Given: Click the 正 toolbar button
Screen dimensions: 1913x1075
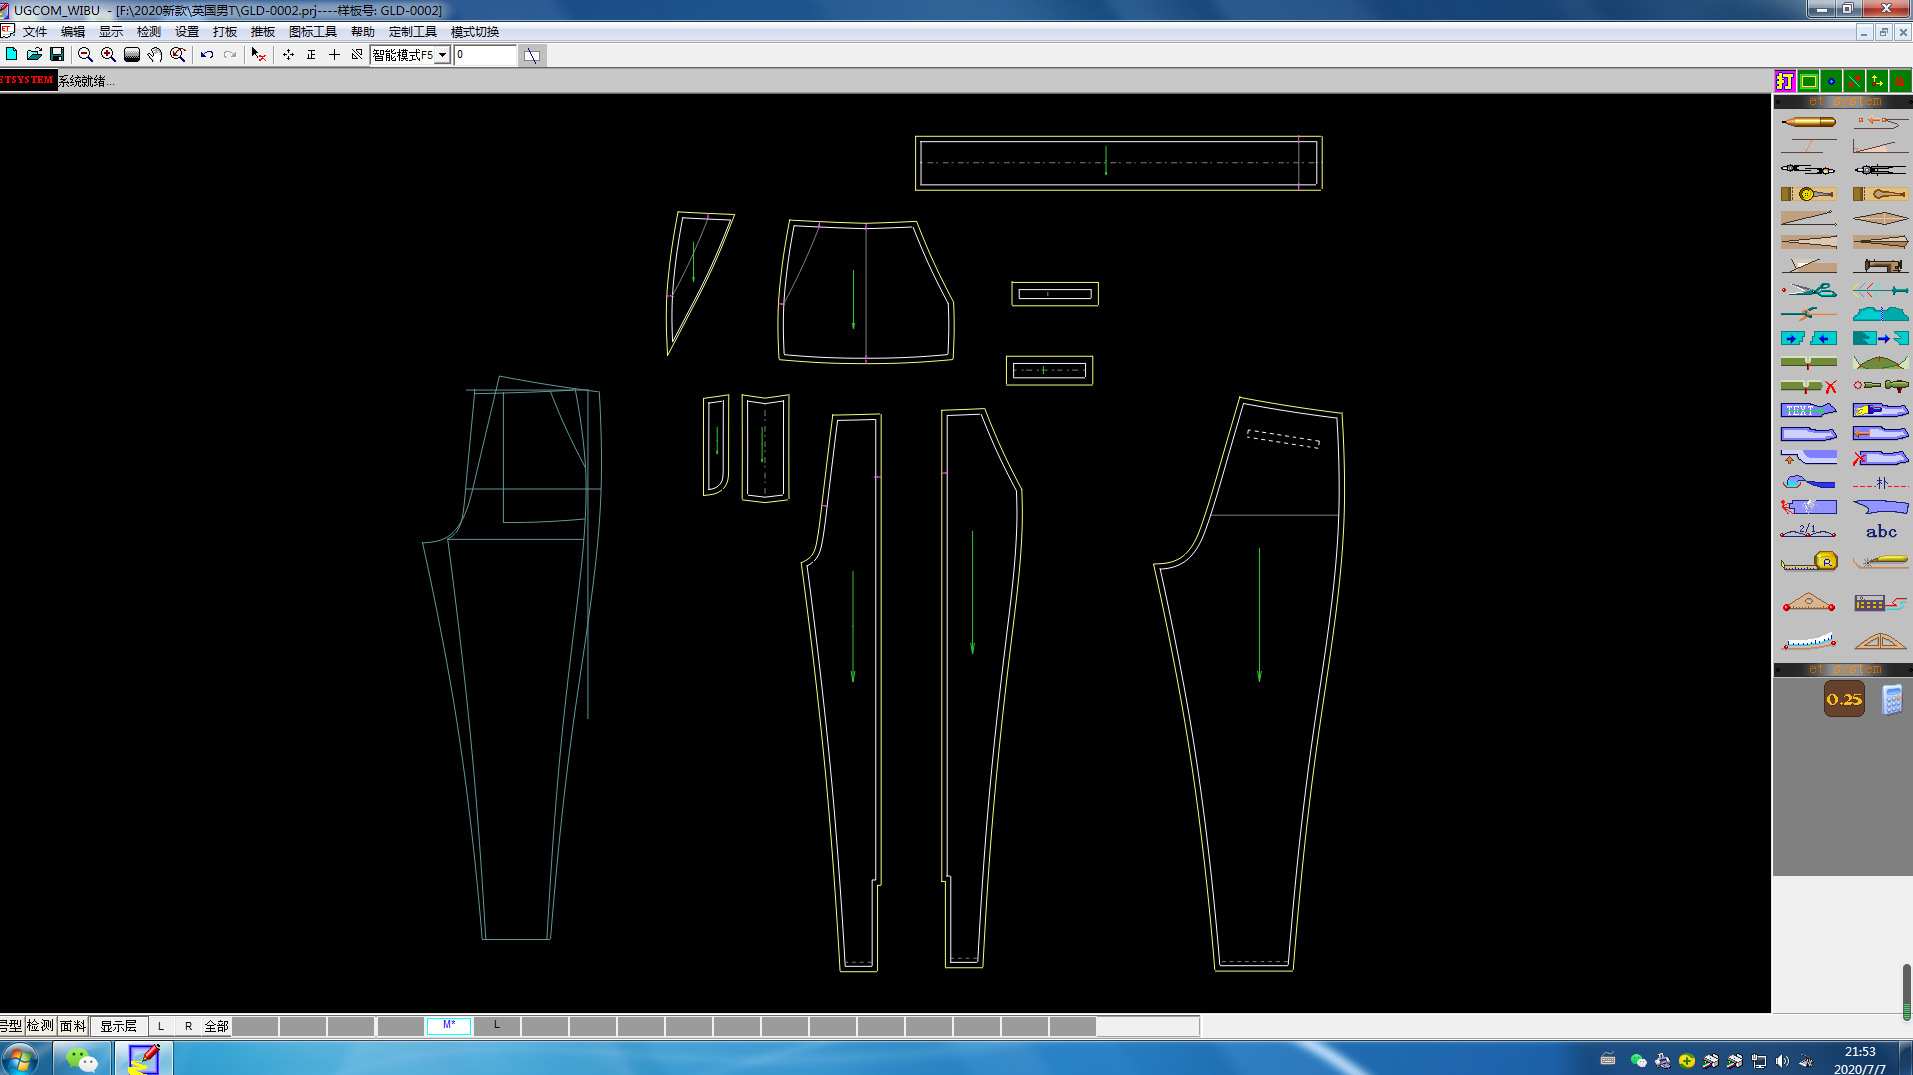Looking at the screenshot, I should [311, 54].
